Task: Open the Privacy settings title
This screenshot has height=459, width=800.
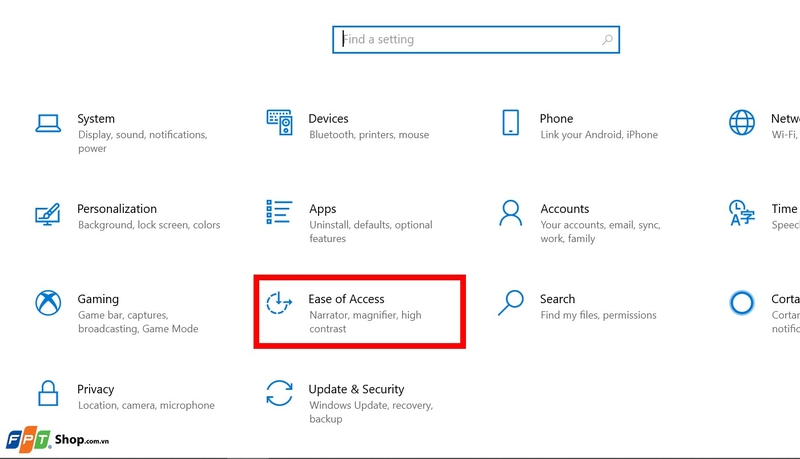Action: pos(95,390)
